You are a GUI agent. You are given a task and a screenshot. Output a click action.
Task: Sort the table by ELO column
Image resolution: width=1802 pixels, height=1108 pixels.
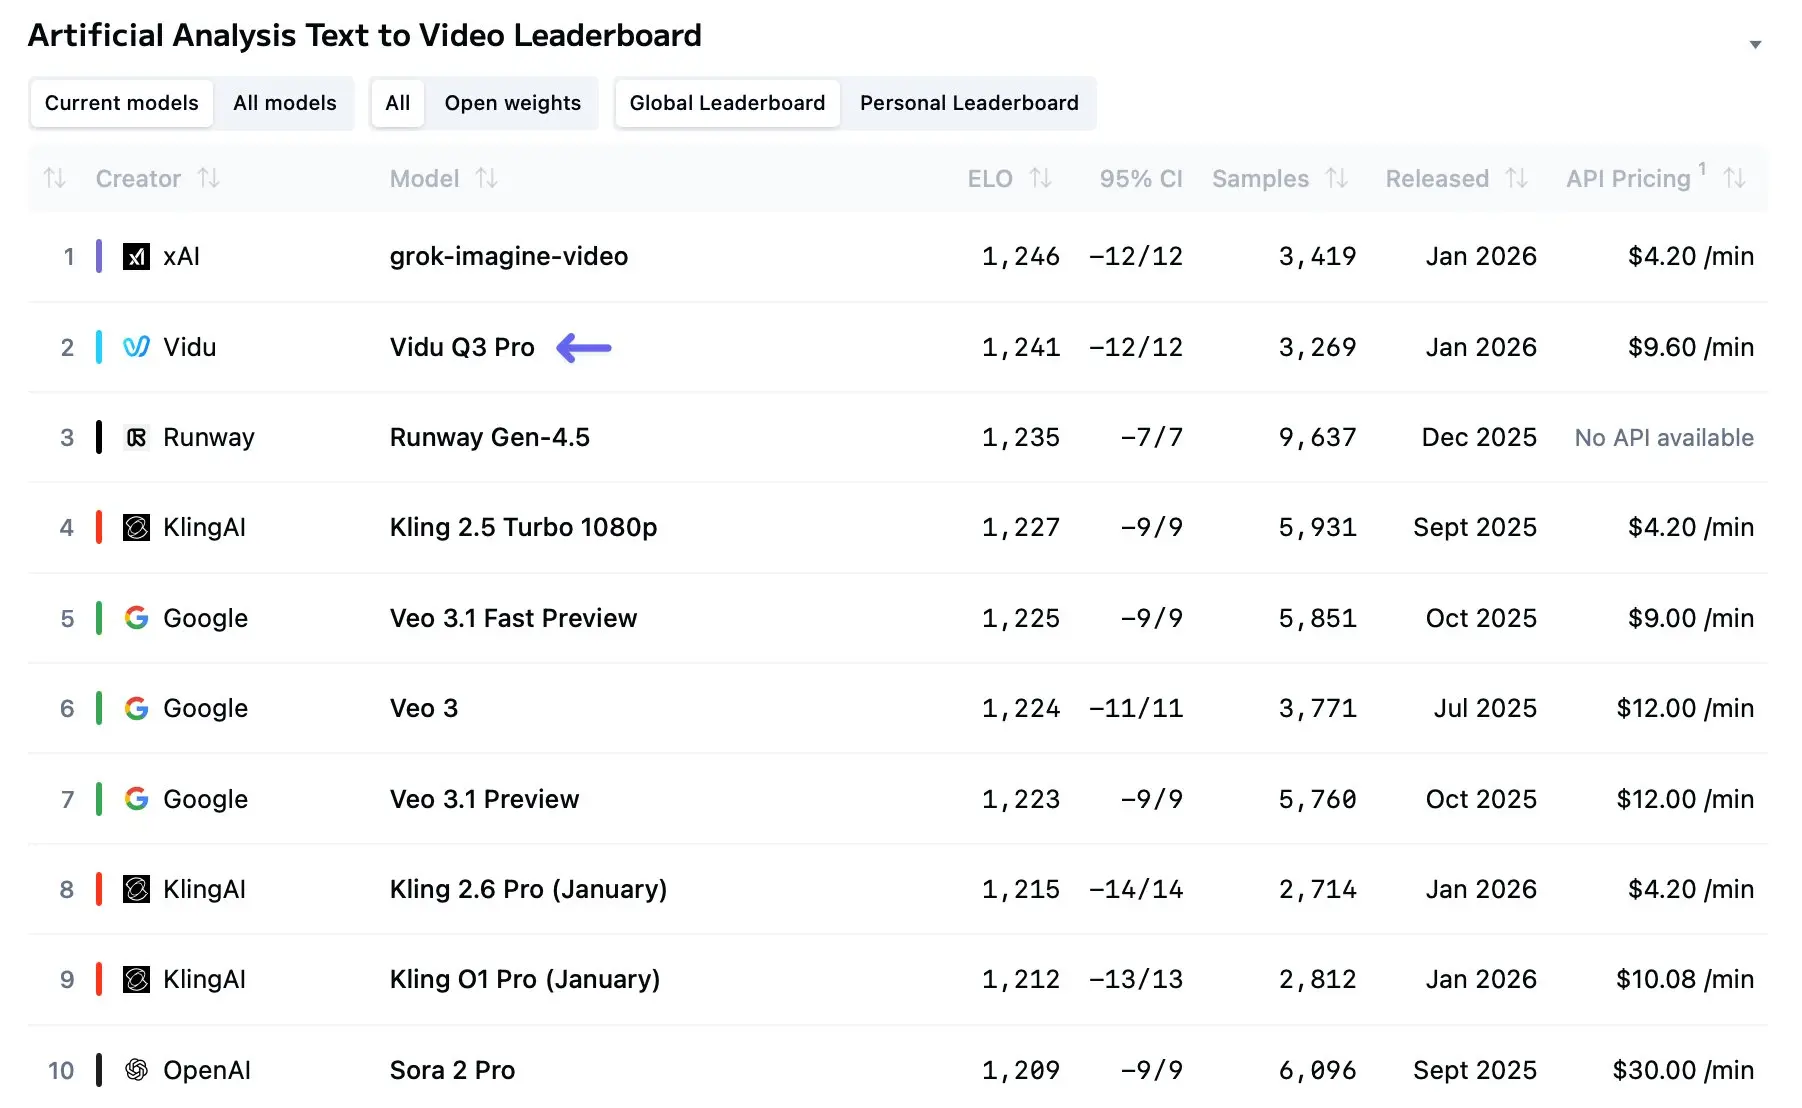1041,178
